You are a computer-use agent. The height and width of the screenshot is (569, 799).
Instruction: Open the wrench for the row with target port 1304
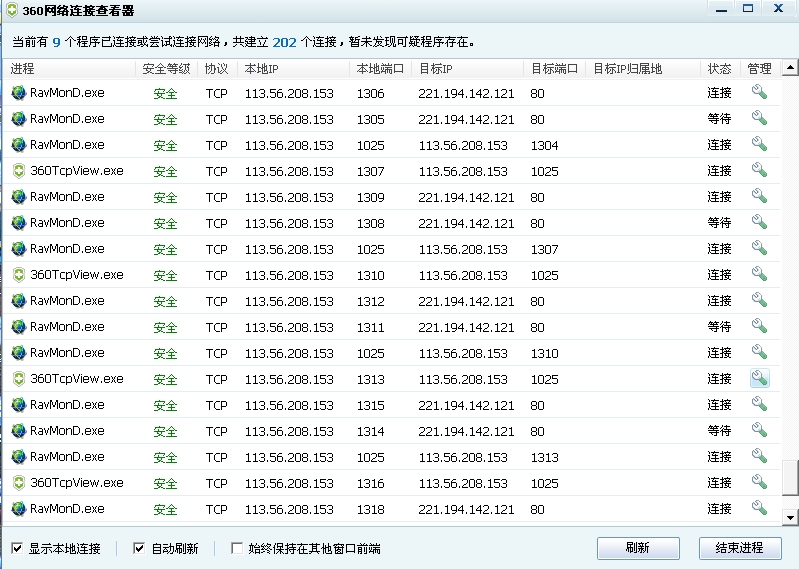(x=759, y=144)
